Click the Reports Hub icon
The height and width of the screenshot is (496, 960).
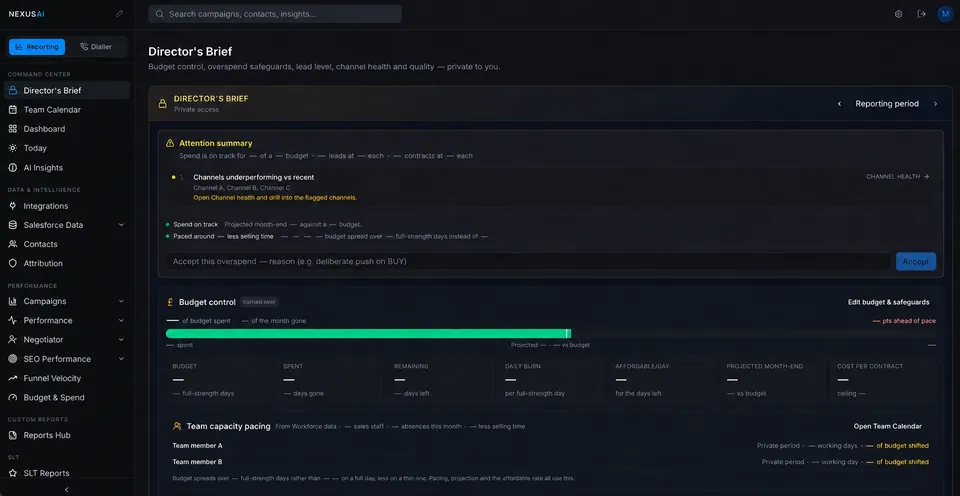[13, 435]
